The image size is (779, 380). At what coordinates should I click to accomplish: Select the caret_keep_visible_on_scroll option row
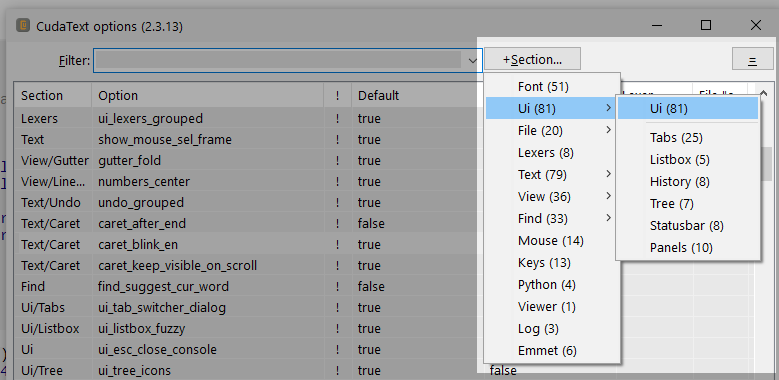(248, 265)
